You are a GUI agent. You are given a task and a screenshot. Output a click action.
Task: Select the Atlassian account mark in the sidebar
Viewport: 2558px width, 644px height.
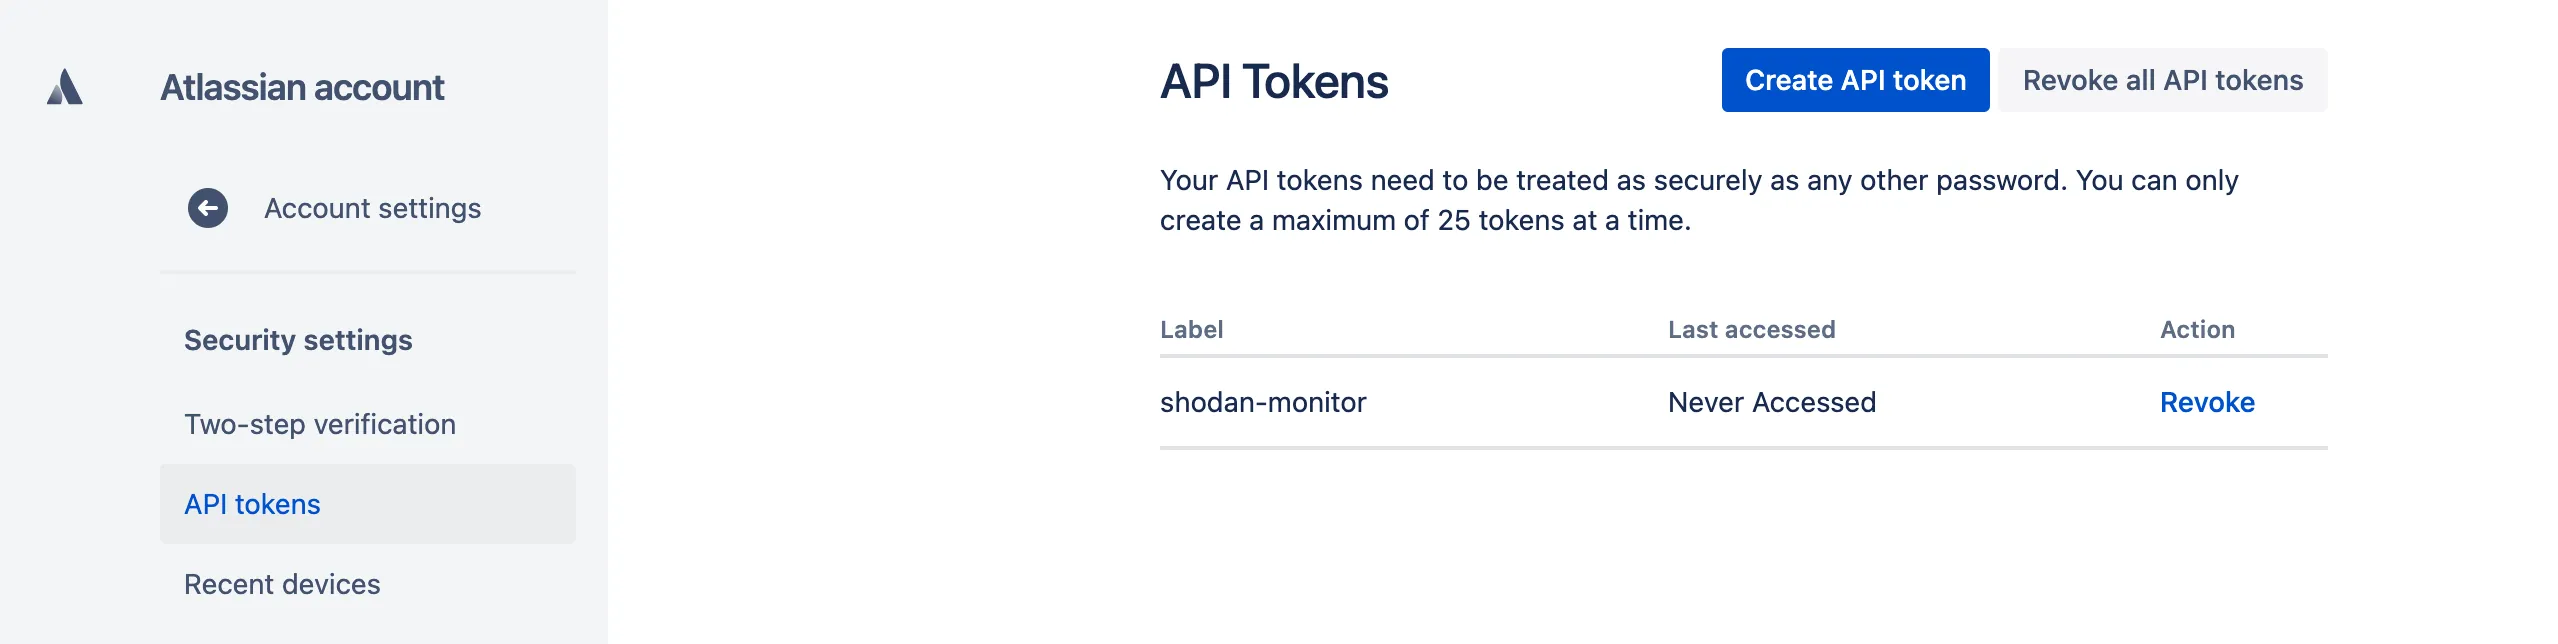(63, 88)
